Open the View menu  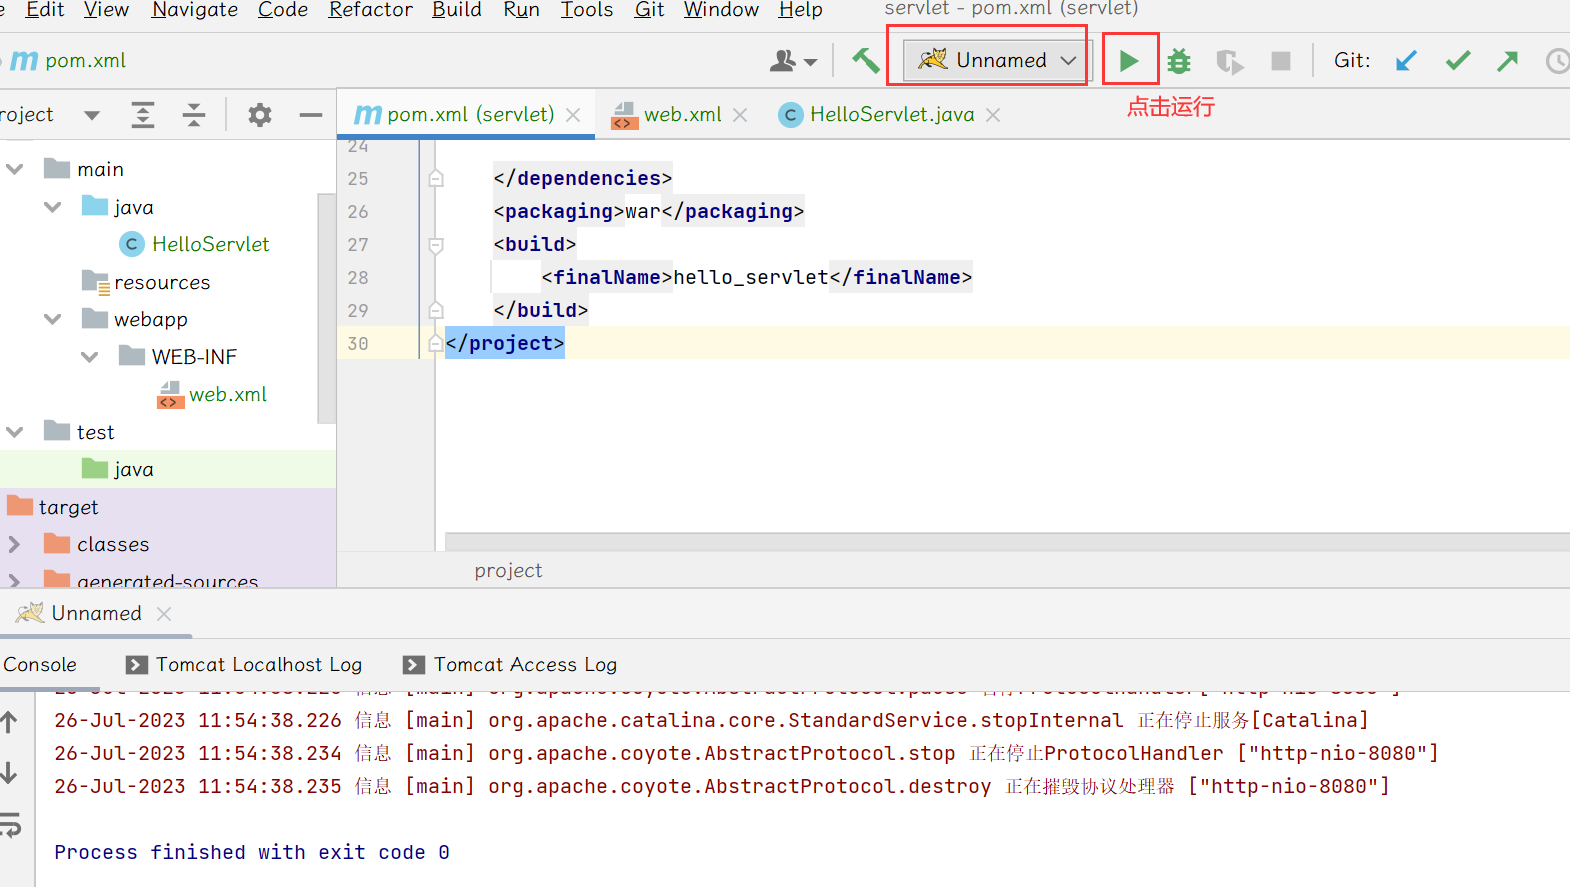[x=106, y=10]
